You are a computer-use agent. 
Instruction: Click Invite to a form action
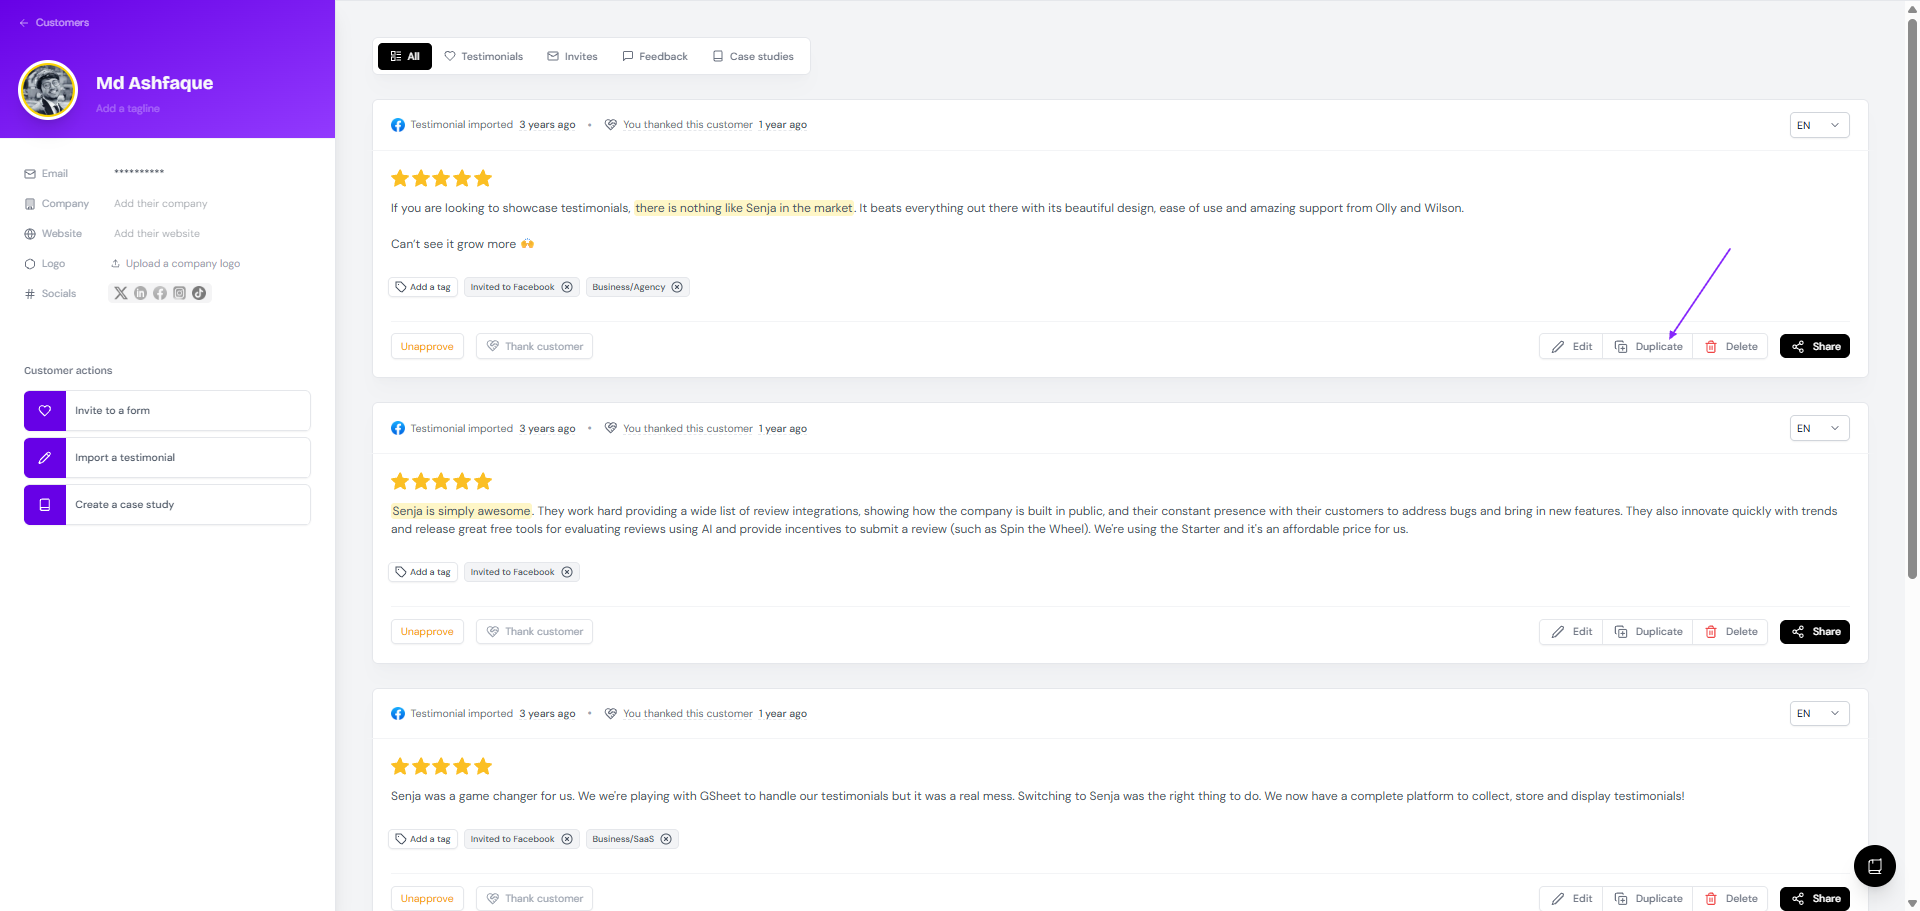tap(167, 410)
